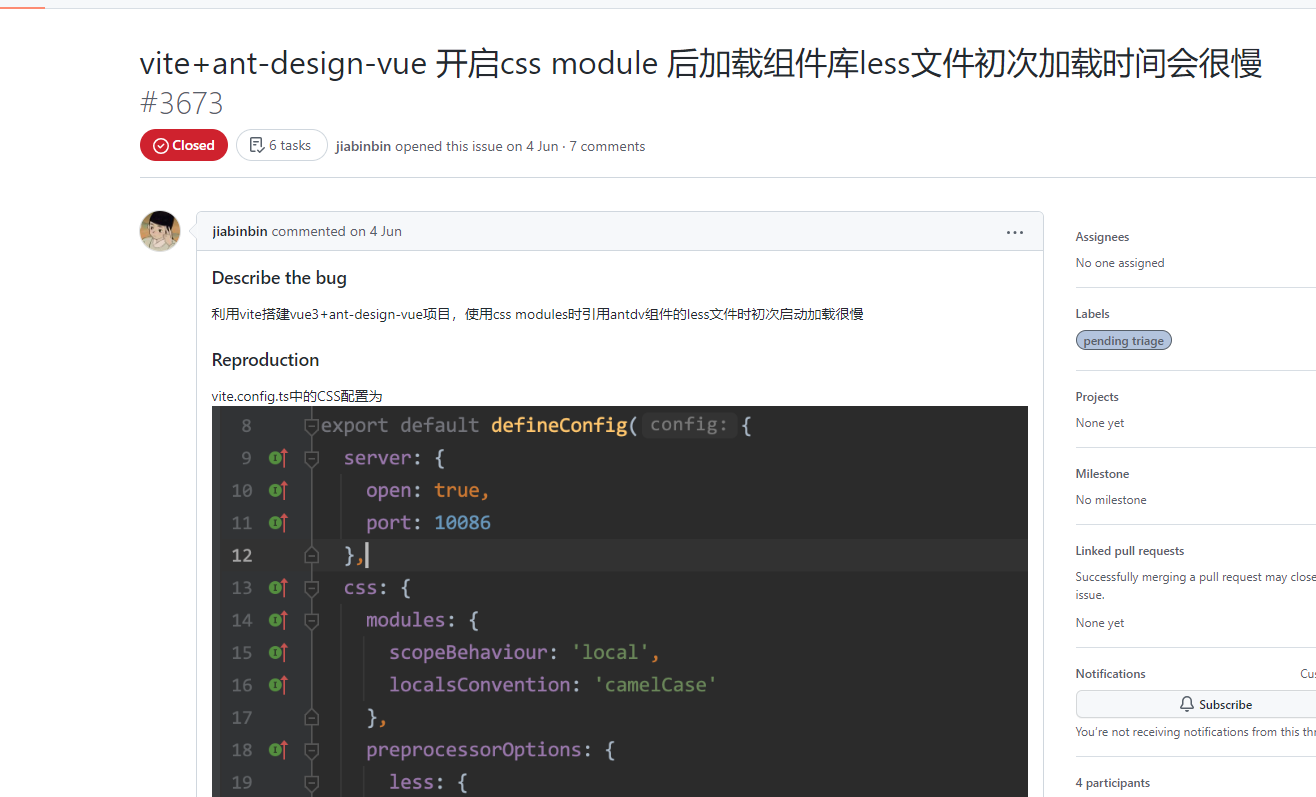Open the 6 tasks progress pill
Image resolution: width=1316 pixels, height=797 pixels.
[282, 145]
